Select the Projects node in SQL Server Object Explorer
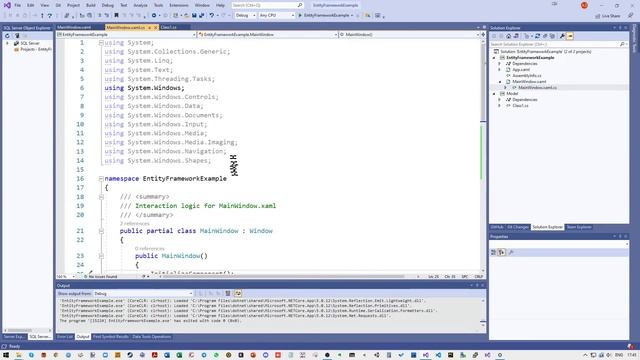The width and height of the screenshot is (640, 360). click(36, 49)
